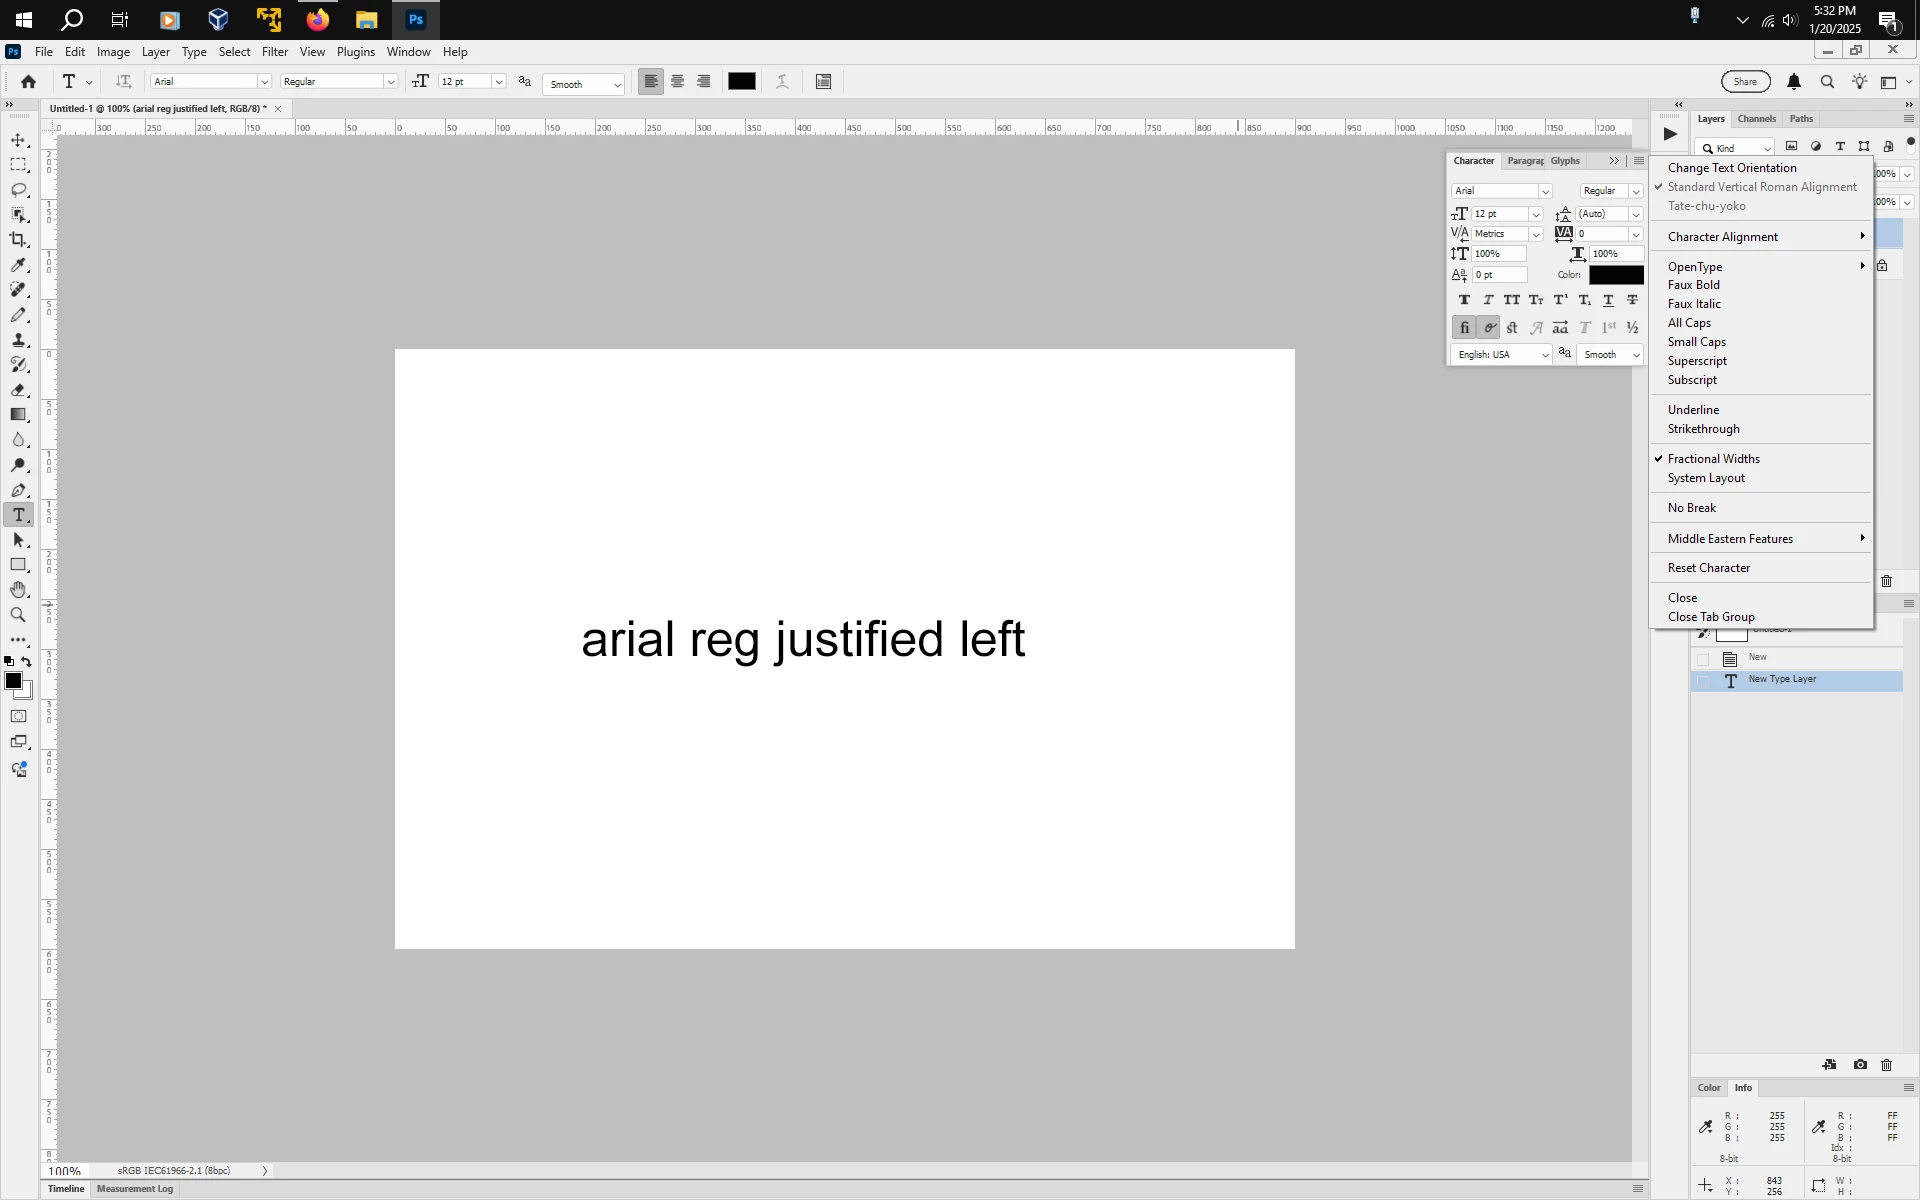
Task: Select the Hand tool
Action: coord(19,590)
